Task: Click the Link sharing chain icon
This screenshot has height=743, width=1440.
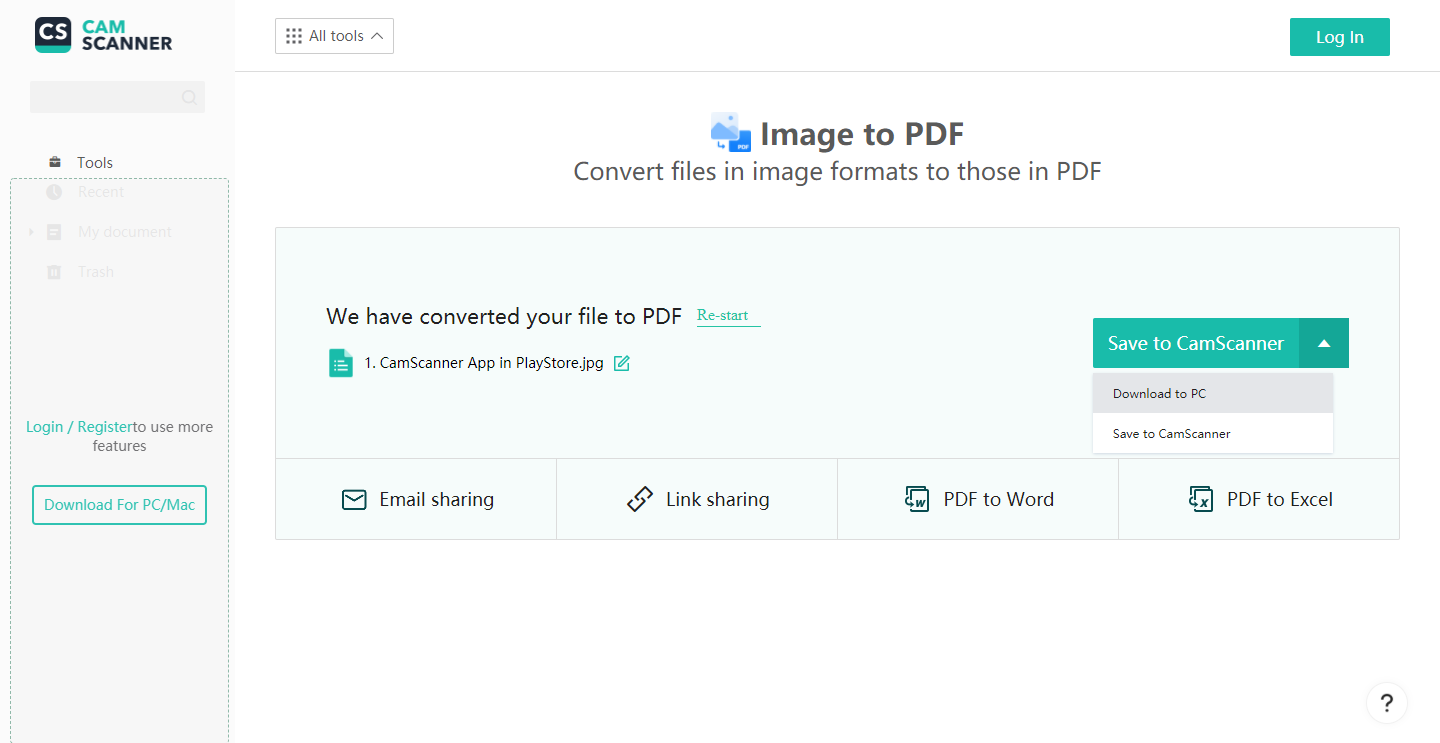Action: (639, 499)
